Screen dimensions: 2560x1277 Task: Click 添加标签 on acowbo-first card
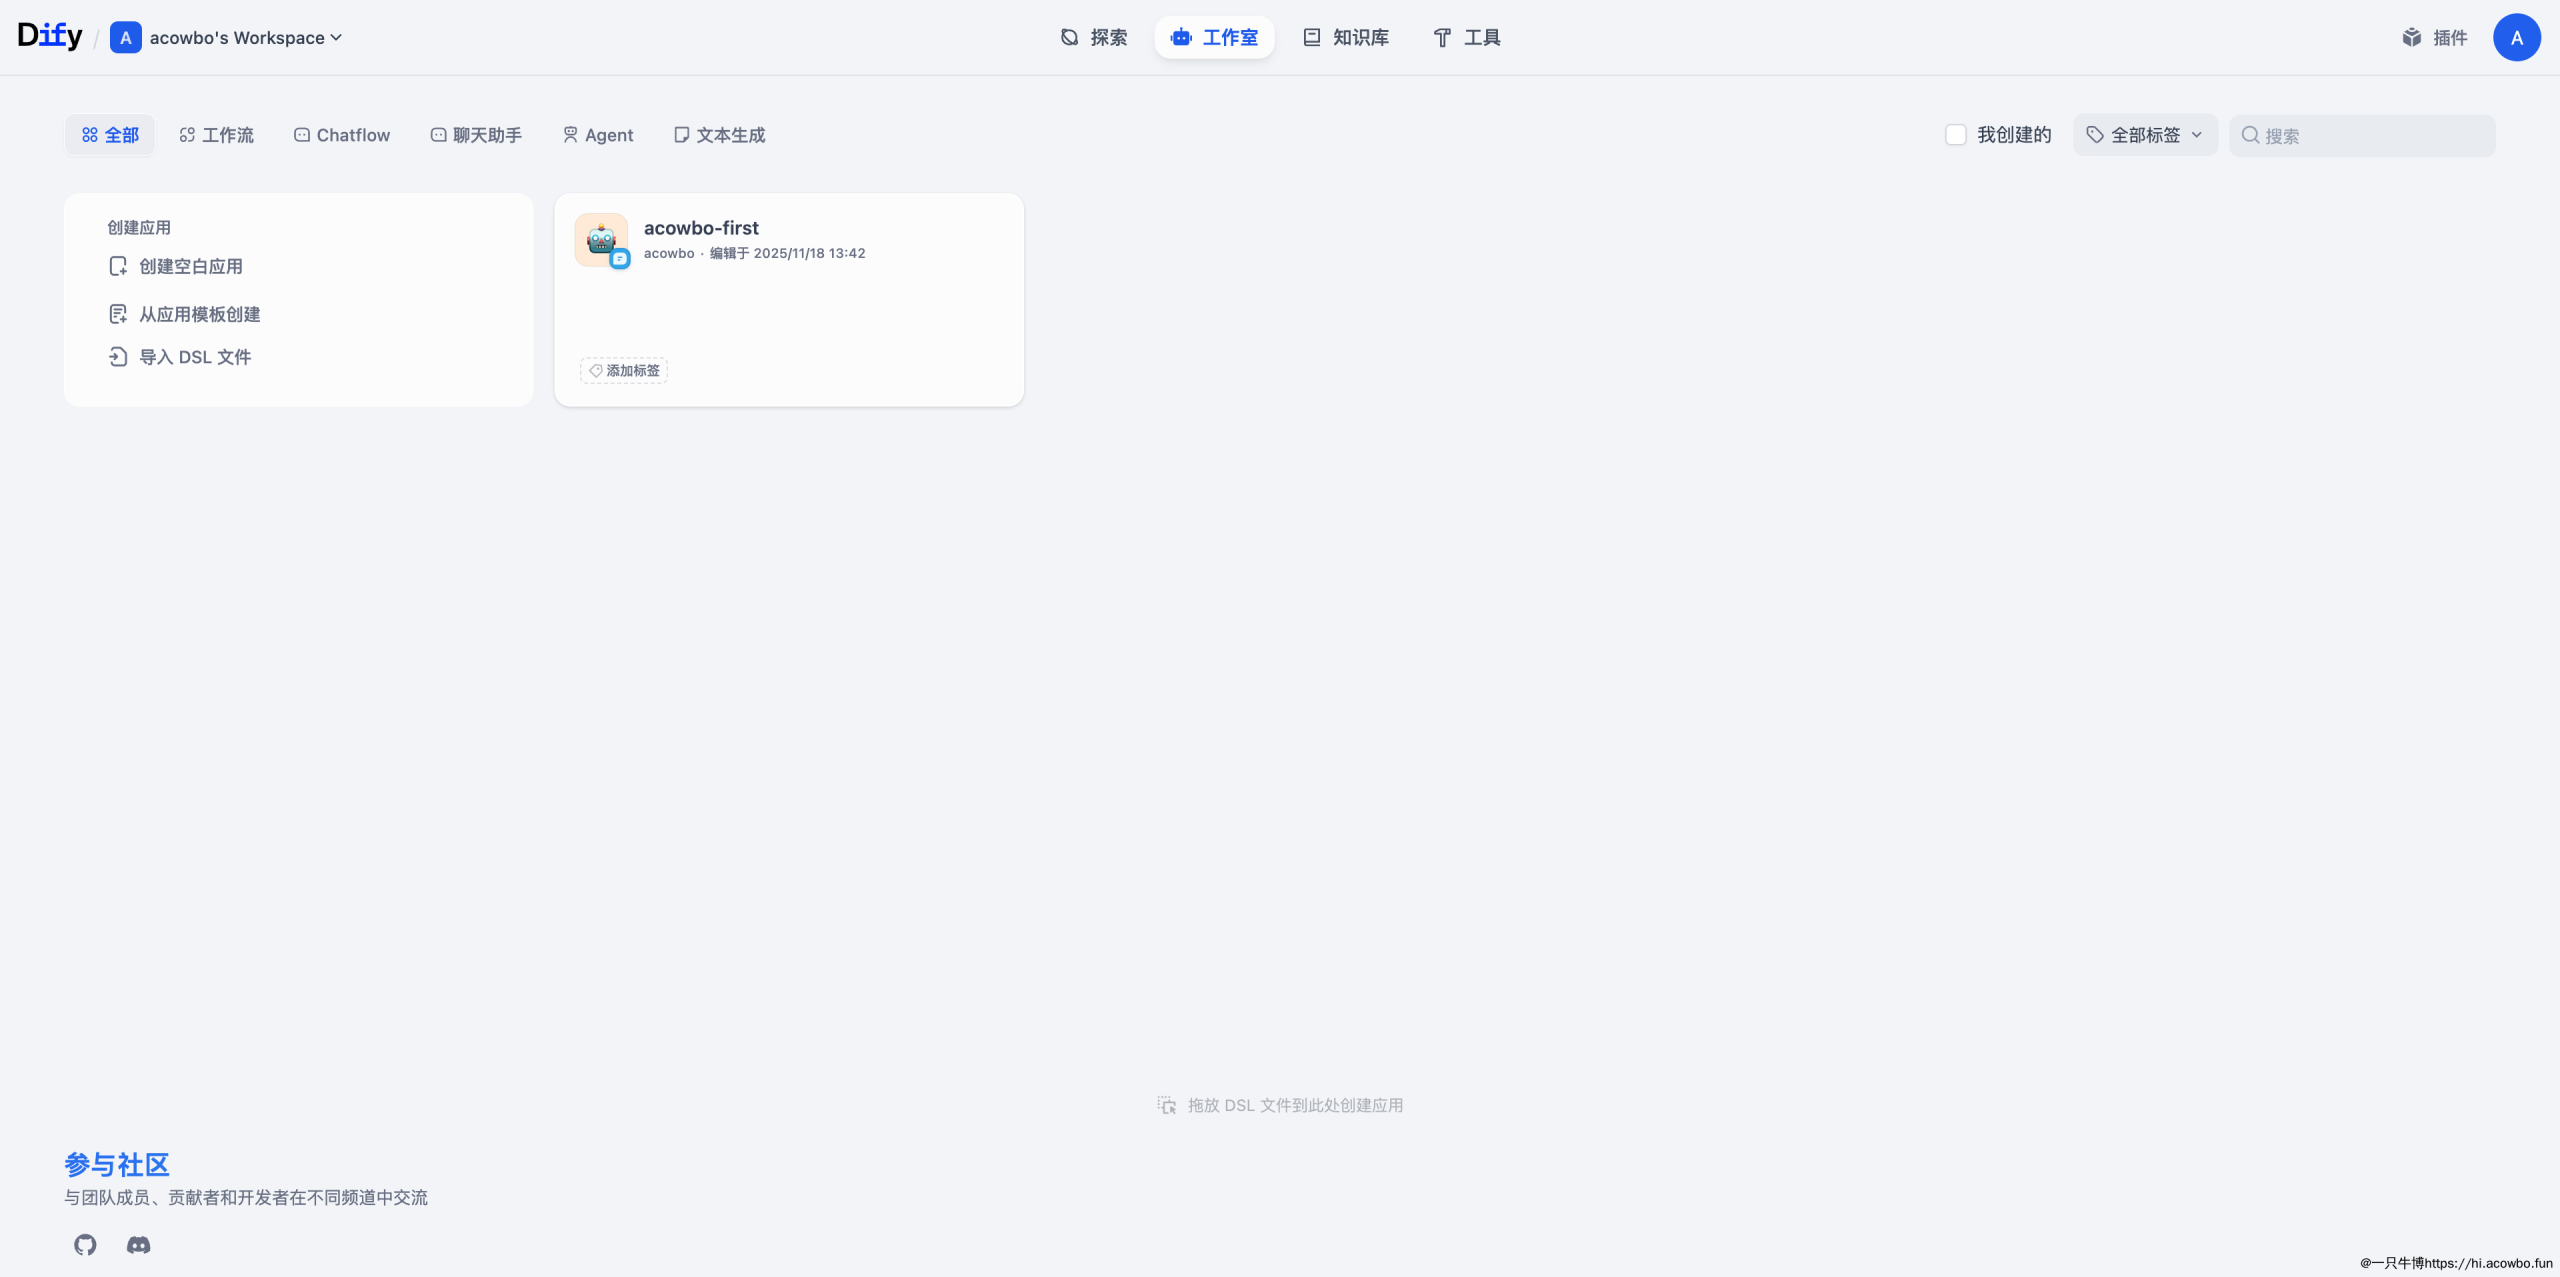click(x=624, y=371)
